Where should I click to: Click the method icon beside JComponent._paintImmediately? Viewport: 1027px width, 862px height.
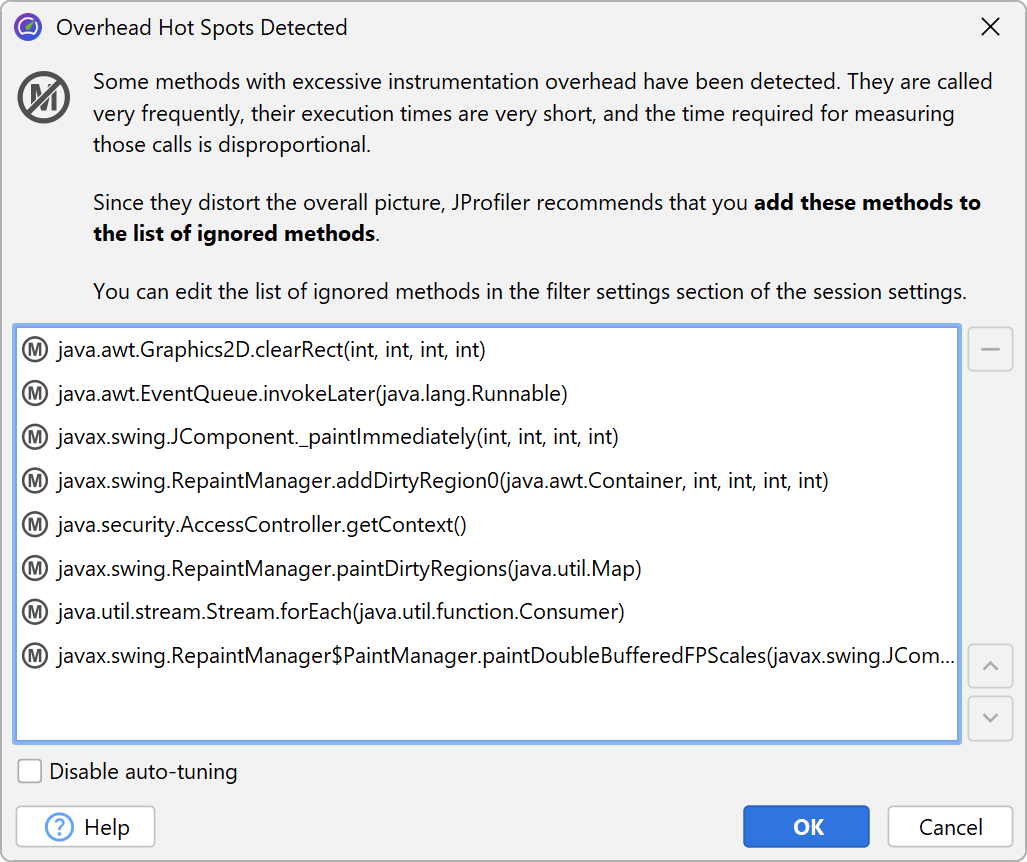point(36,437)
